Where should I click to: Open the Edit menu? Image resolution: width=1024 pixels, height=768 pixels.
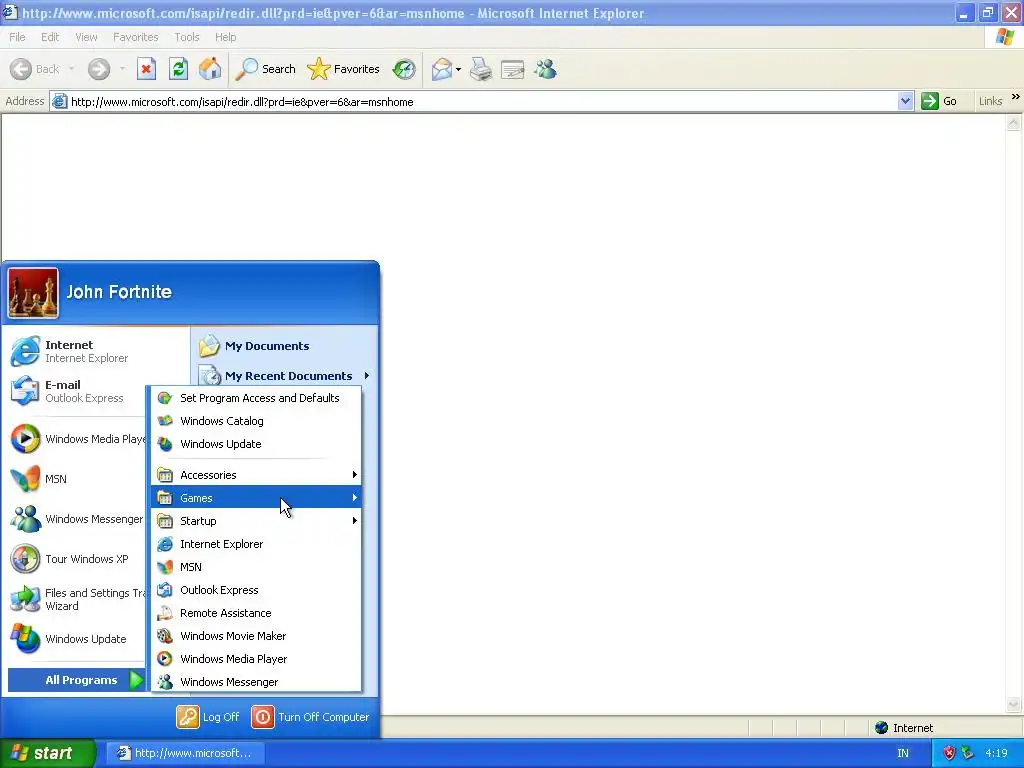click(50, 37)
